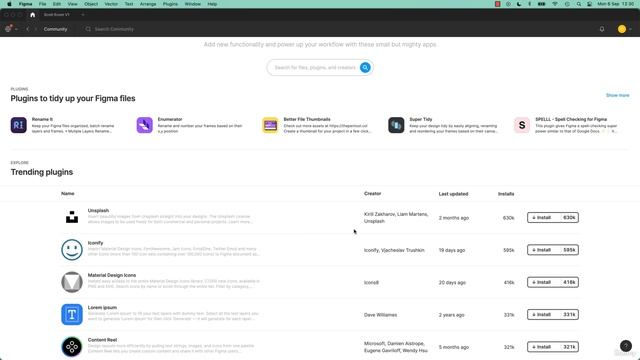Open the Super Tidy plugin icon
The image size is (640, 360).
coord(396,125)
